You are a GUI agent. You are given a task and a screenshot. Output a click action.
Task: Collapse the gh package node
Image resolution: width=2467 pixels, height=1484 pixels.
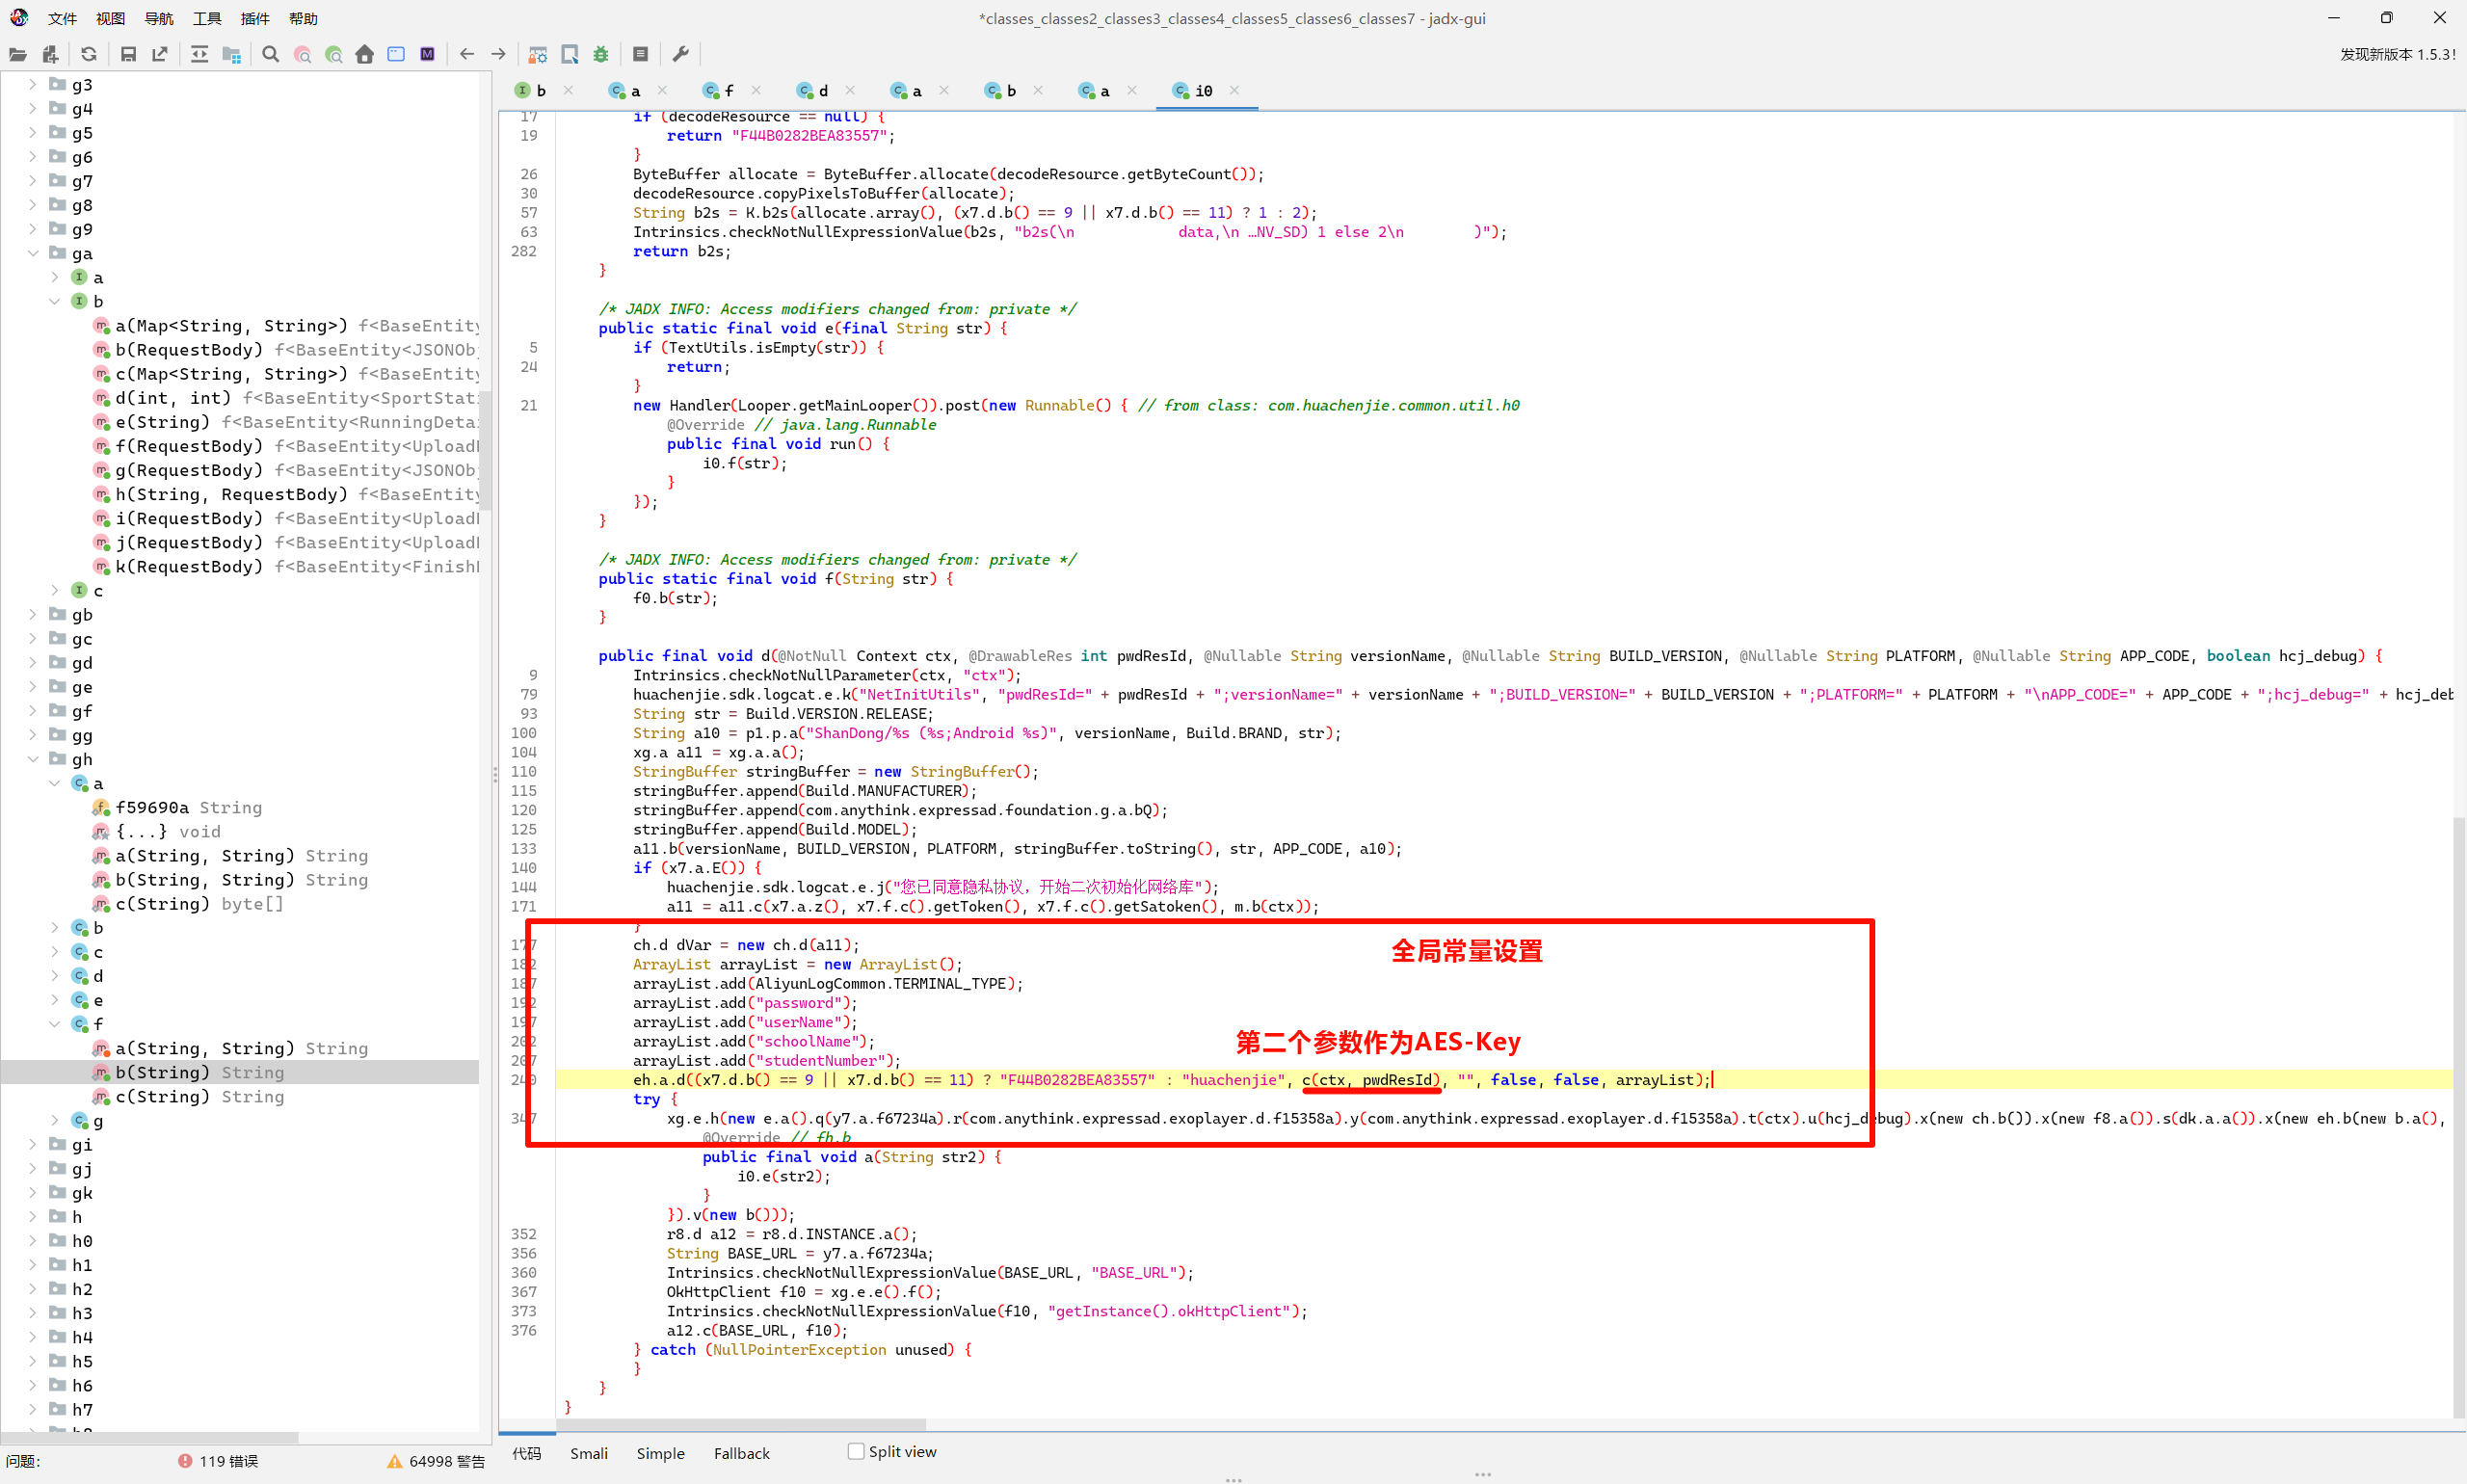(33, 759)
